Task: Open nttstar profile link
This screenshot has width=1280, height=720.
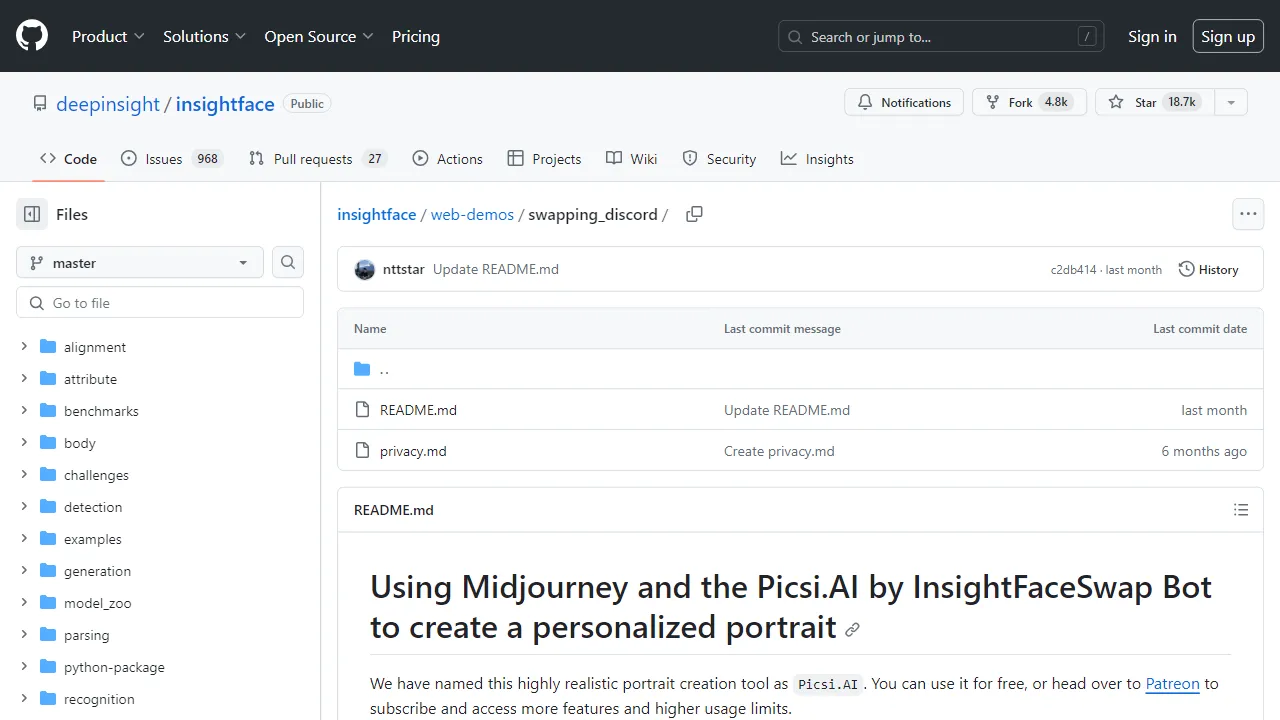Action: coord(404,270)
